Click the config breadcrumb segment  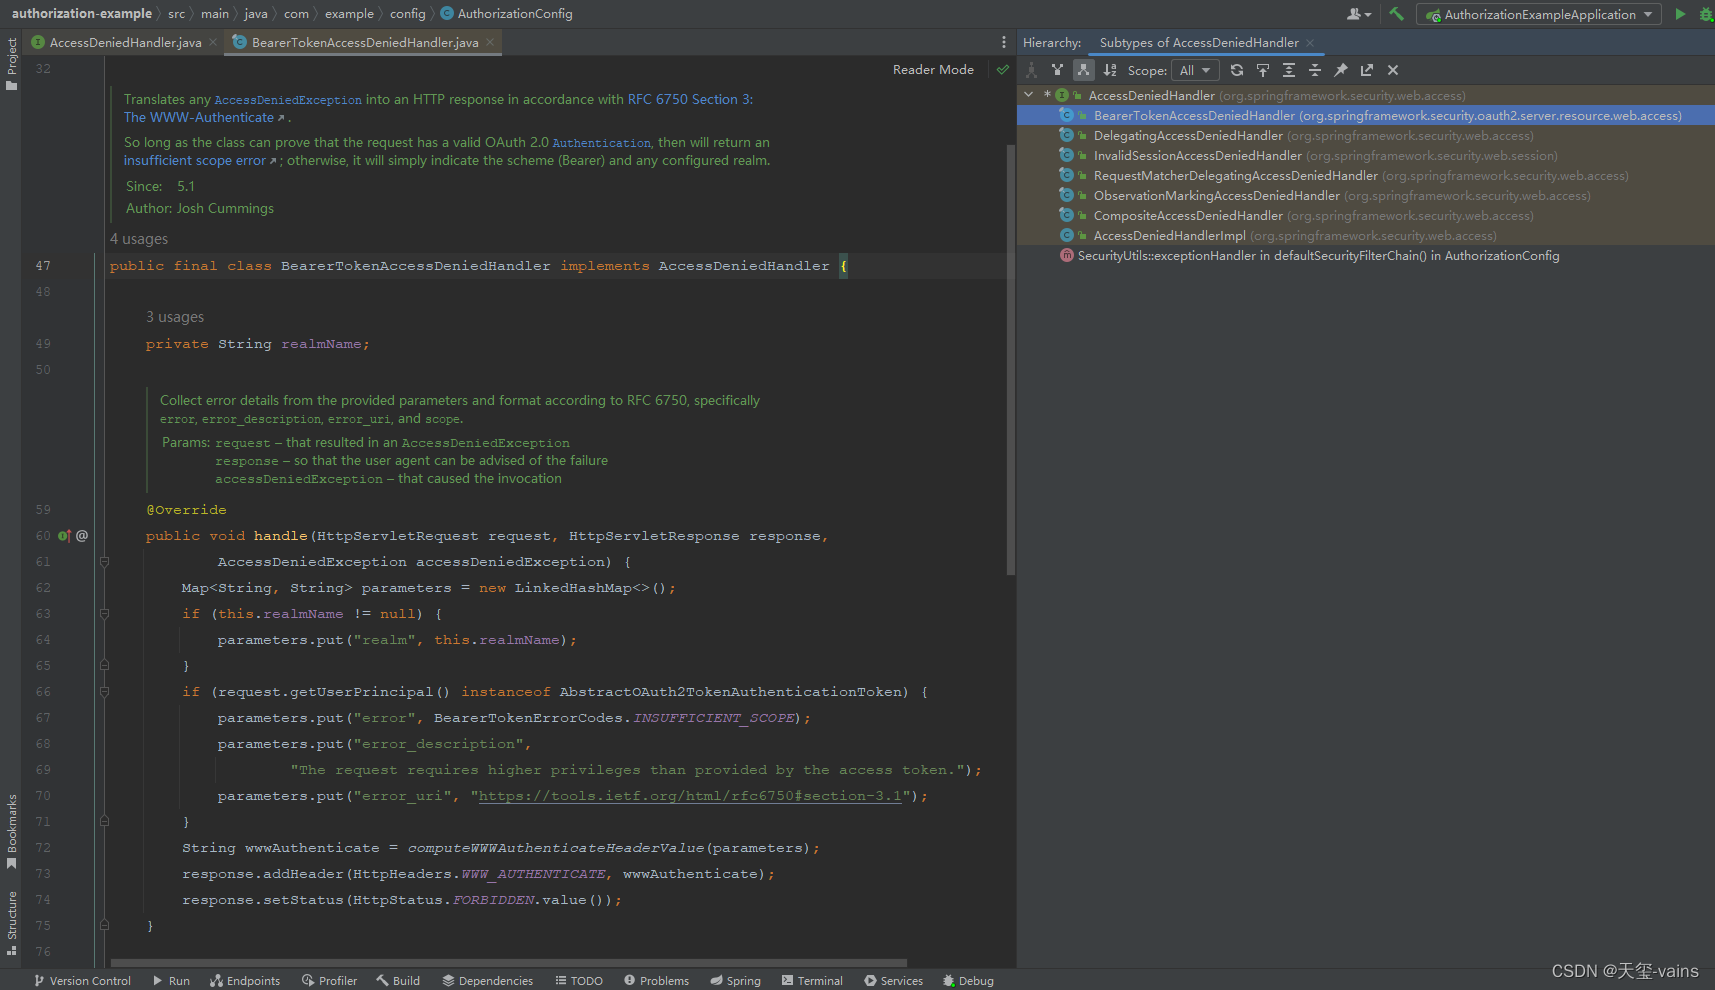[408, 14]
